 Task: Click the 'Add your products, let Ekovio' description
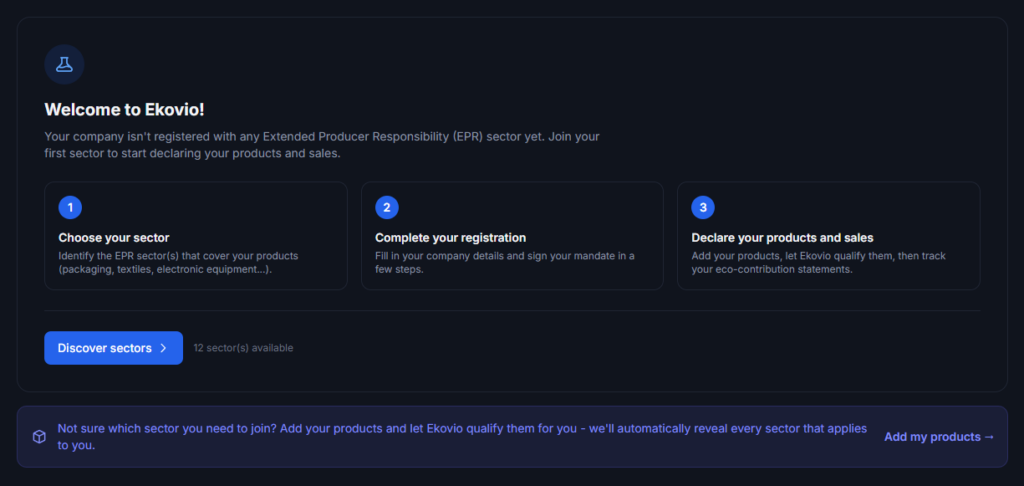(818, 263)
